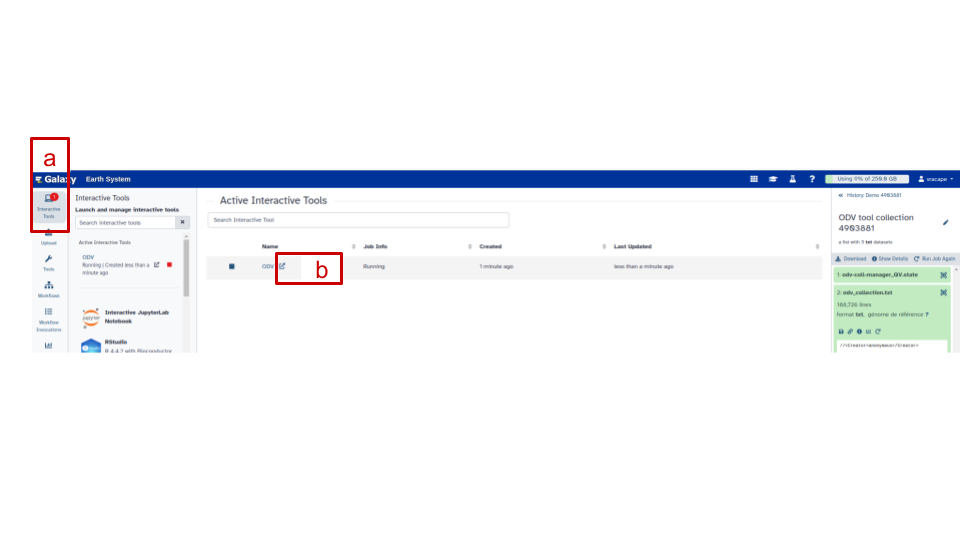Viewport: 960px width, 540px height.
Task: Expand dataset 1 odv-coll-manager_QV.state
Action: (878, 274)
